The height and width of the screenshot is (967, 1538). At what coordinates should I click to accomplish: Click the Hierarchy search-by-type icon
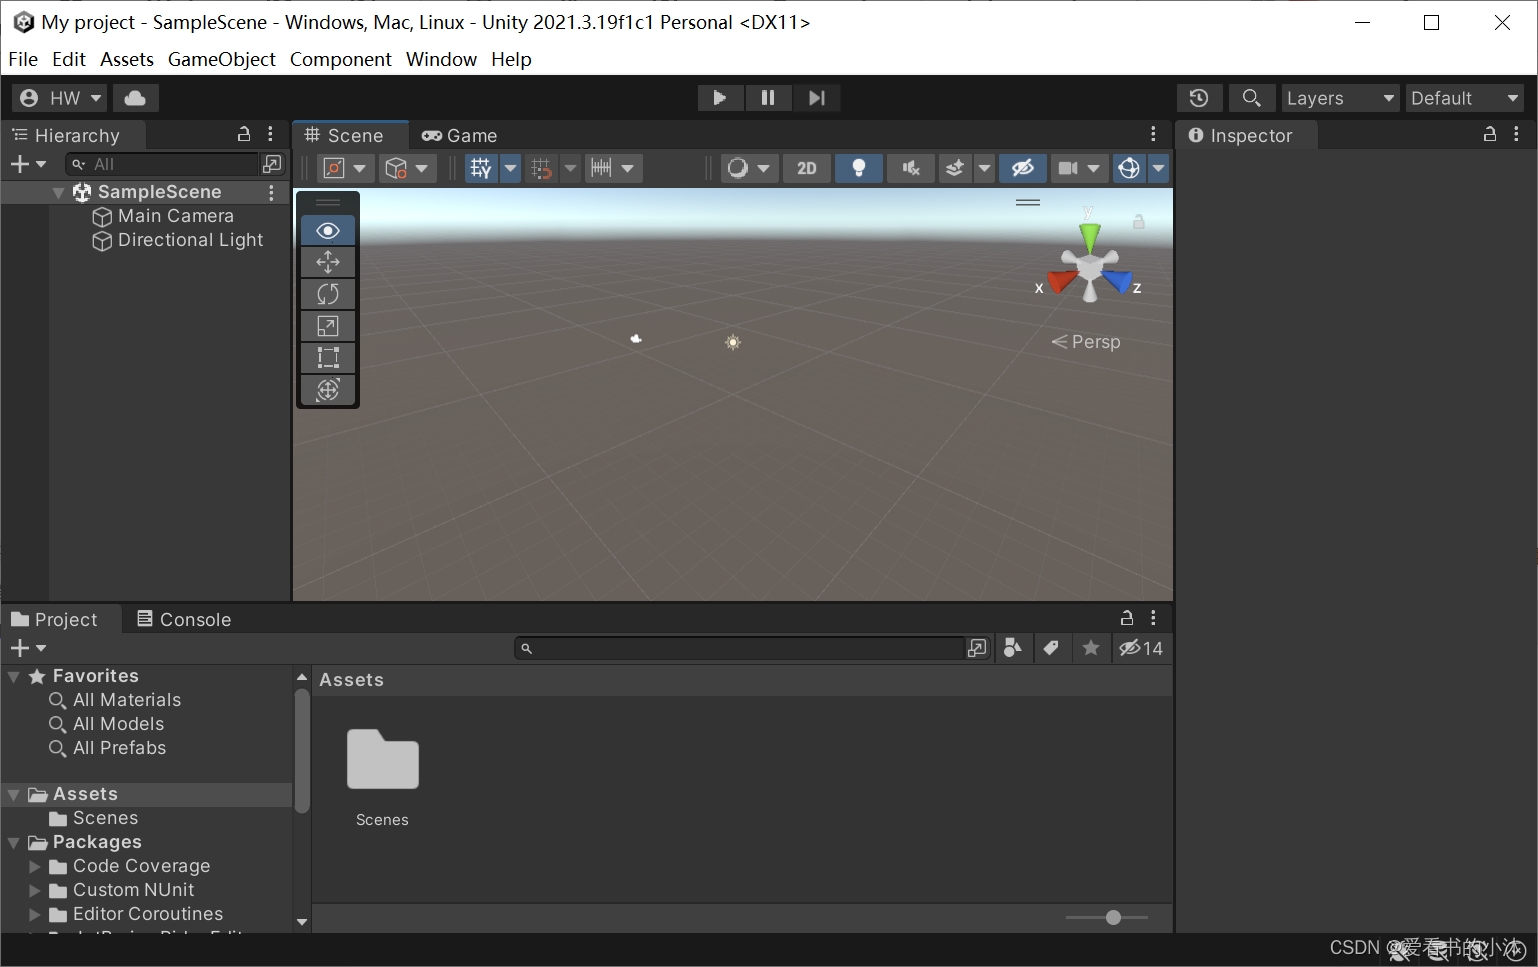271,163
